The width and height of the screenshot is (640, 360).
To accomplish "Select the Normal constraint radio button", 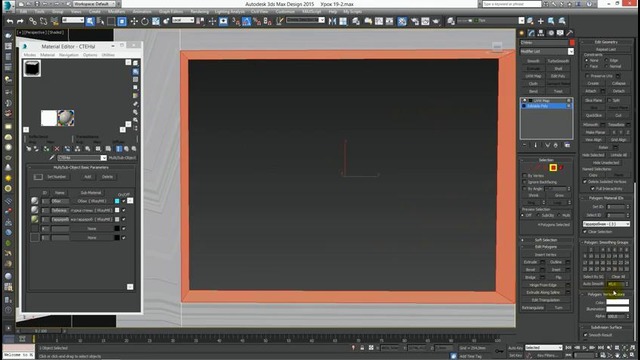I will coord(607,66).
